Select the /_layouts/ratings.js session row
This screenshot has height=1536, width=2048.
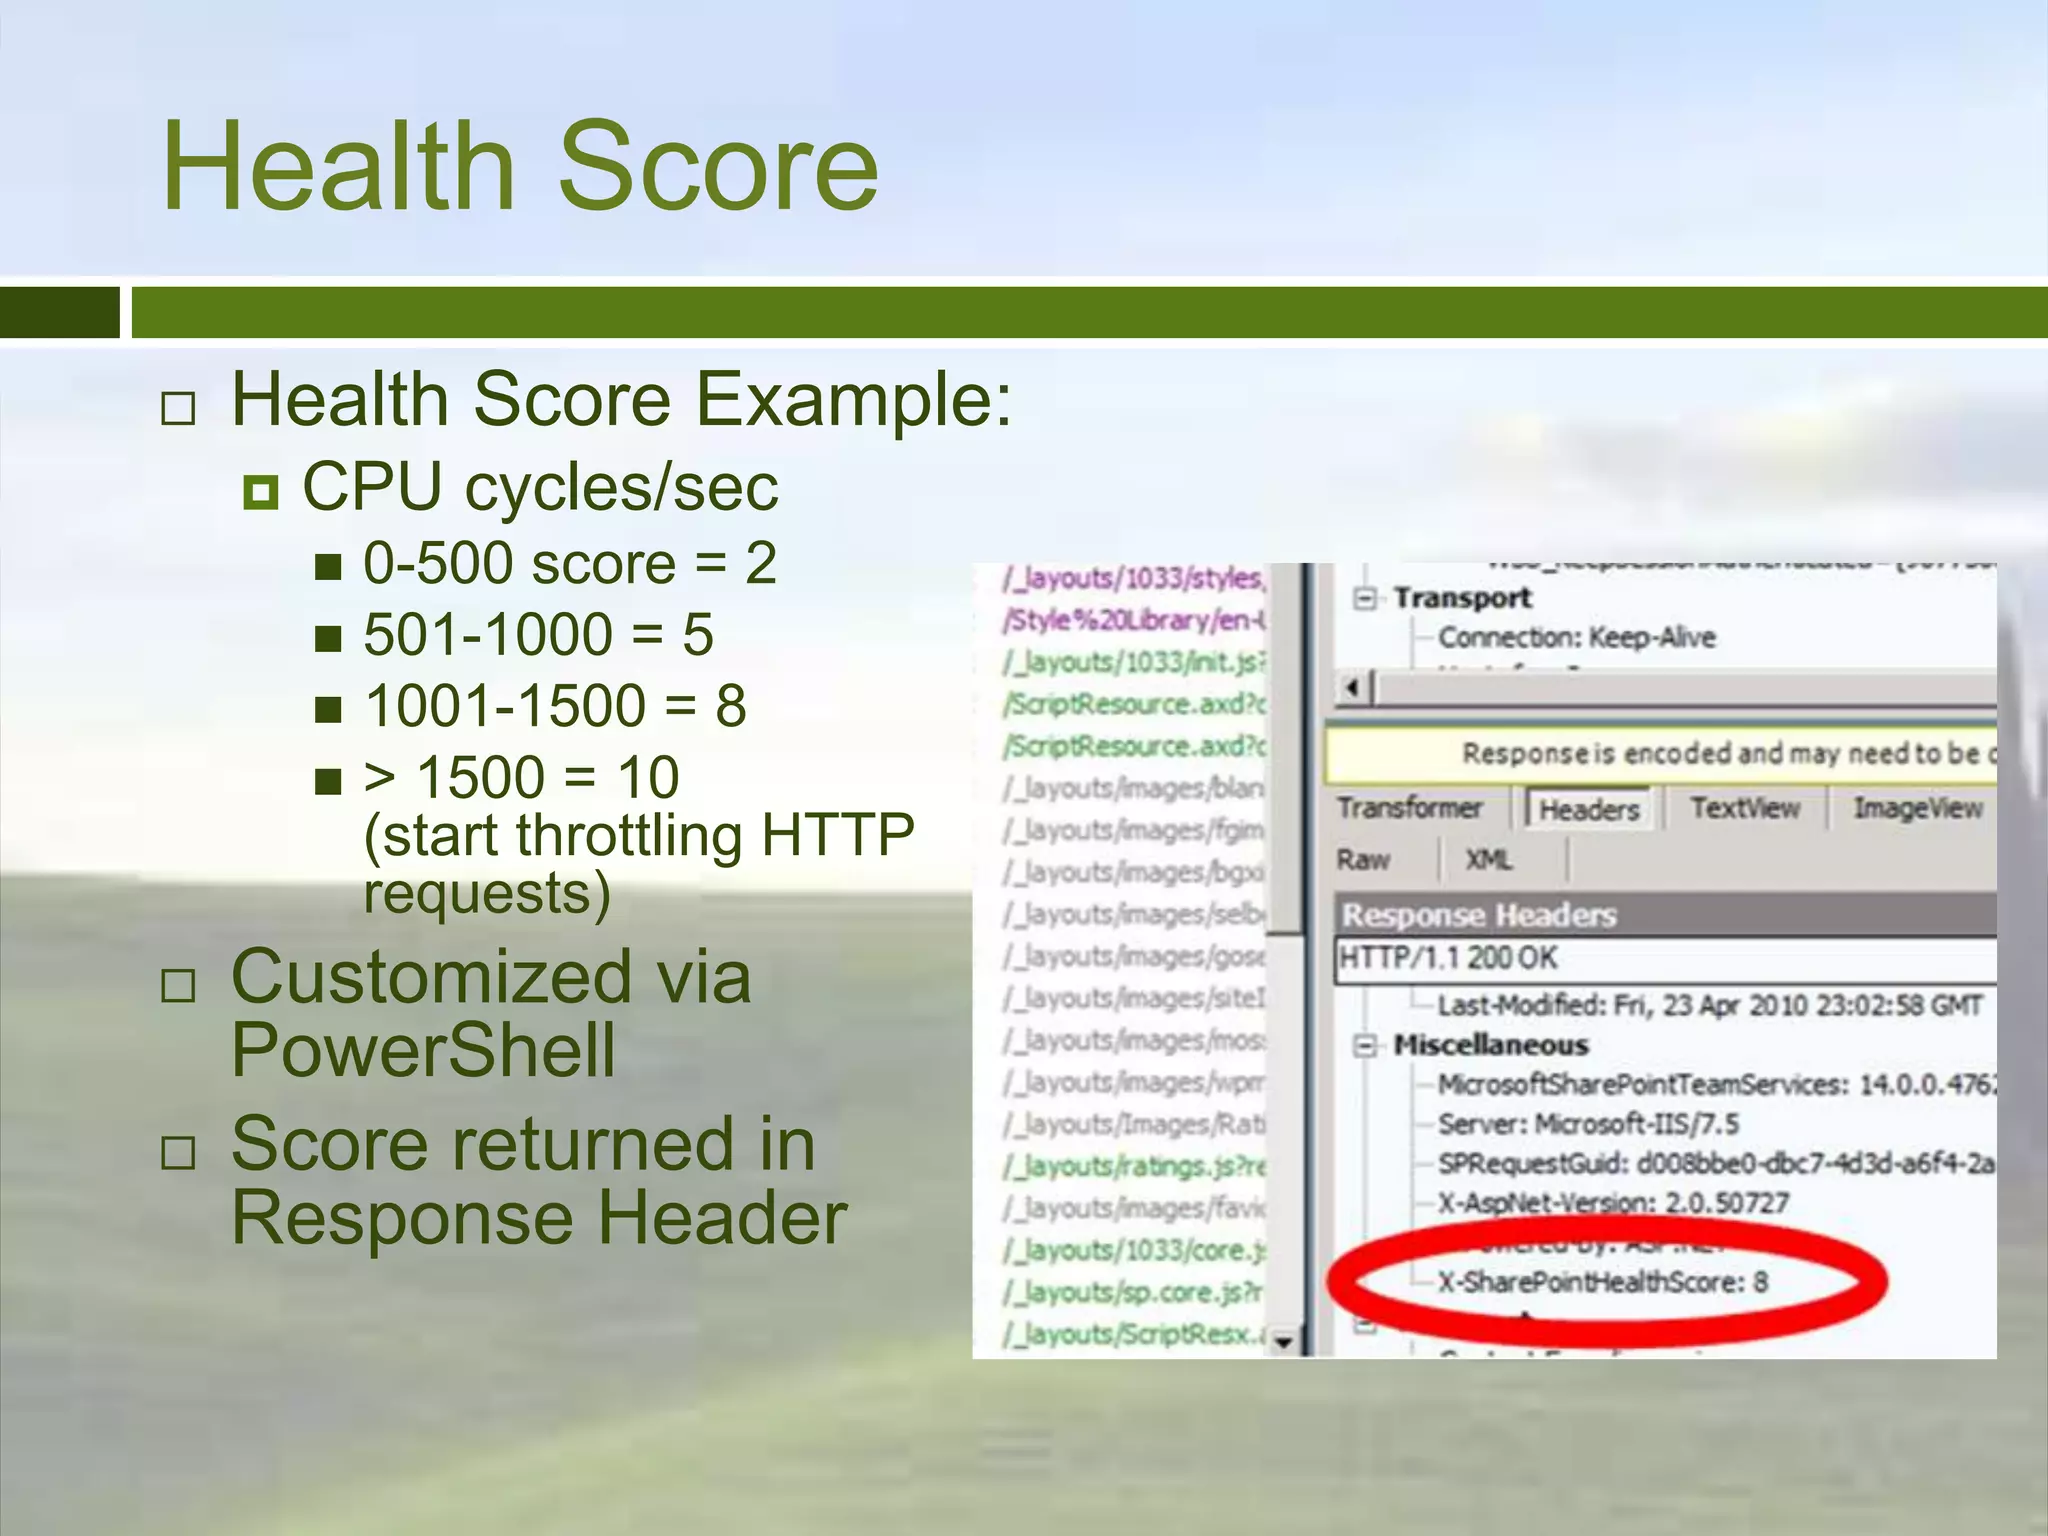pyautogui.click(x=1135, y=1167)
